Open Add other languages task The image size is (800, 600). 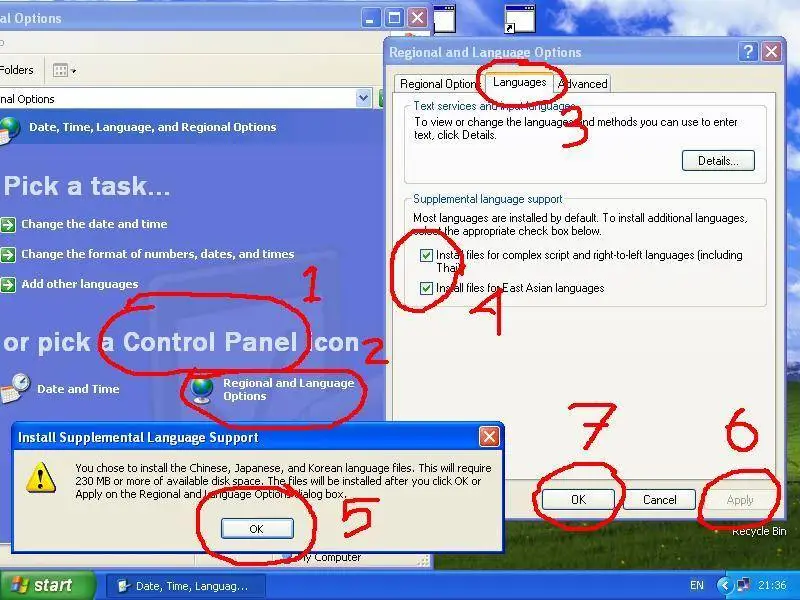[80, 284]
